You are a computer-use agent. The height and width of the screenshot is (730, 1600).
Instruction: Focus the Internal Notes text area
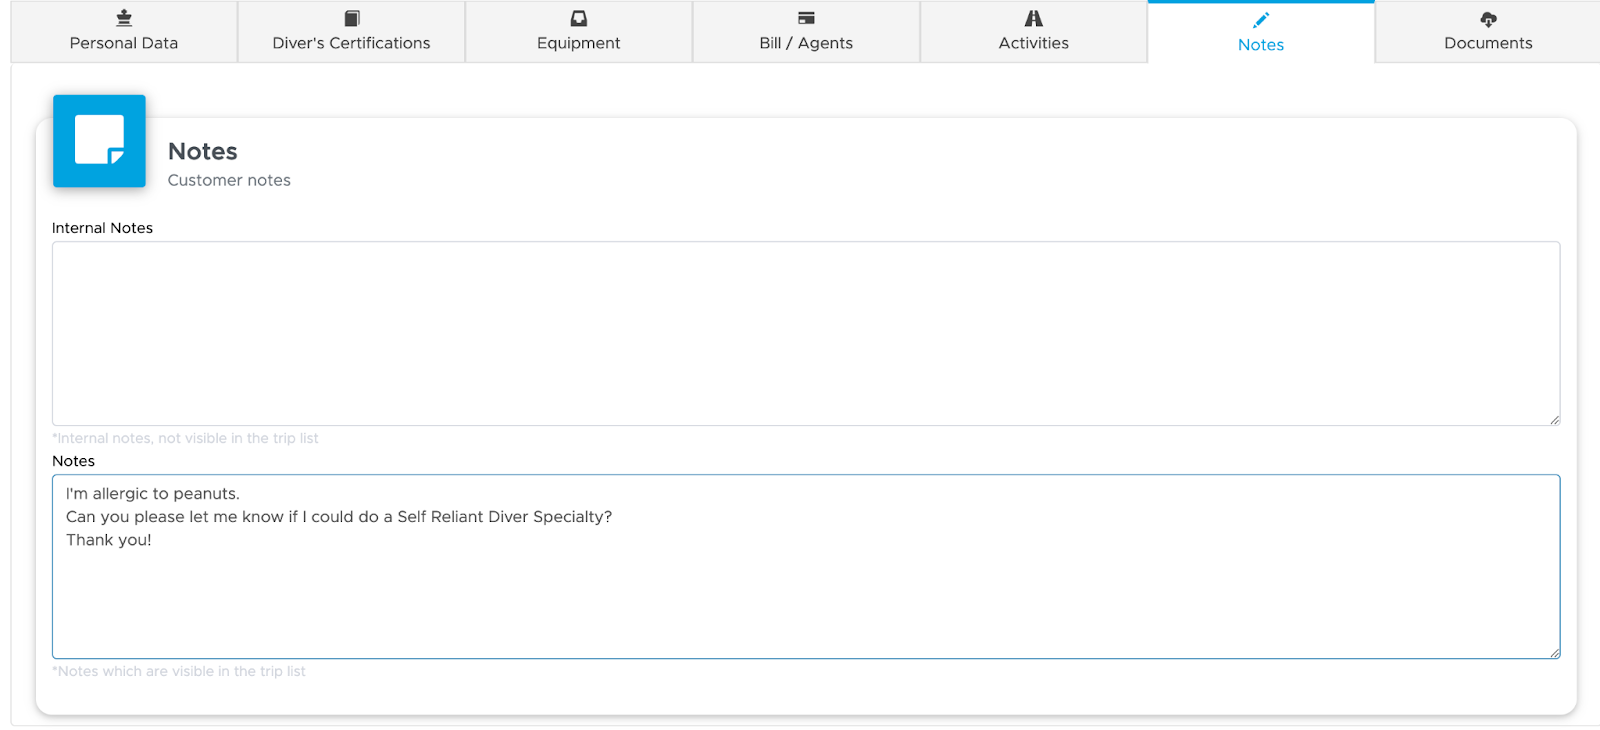click(x=806, y=333)
